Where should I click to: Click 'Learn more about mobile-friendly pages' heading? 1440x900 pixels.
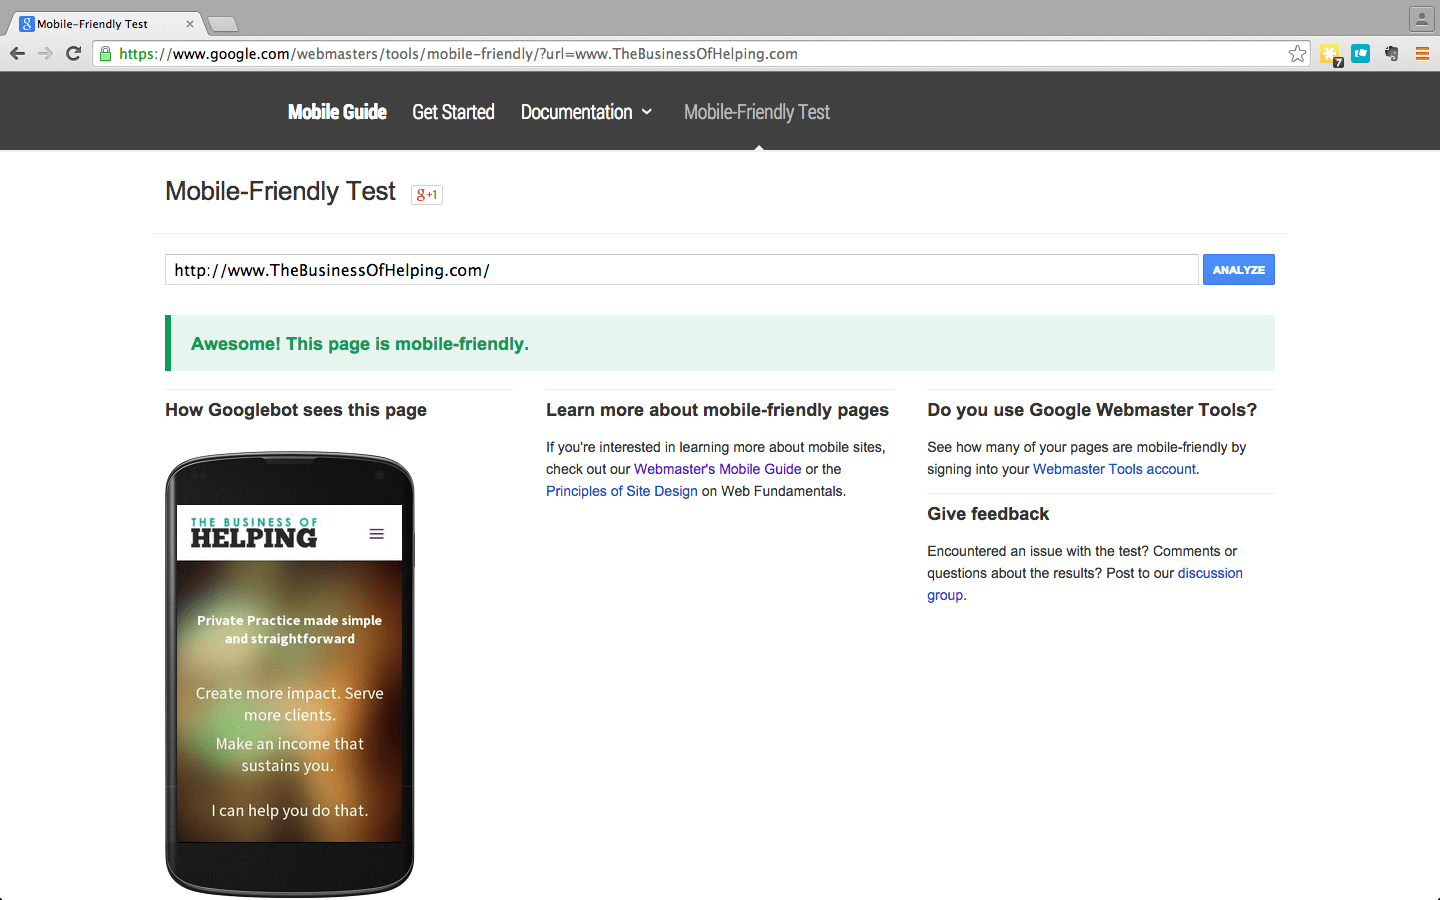click(x=717, y=410)
